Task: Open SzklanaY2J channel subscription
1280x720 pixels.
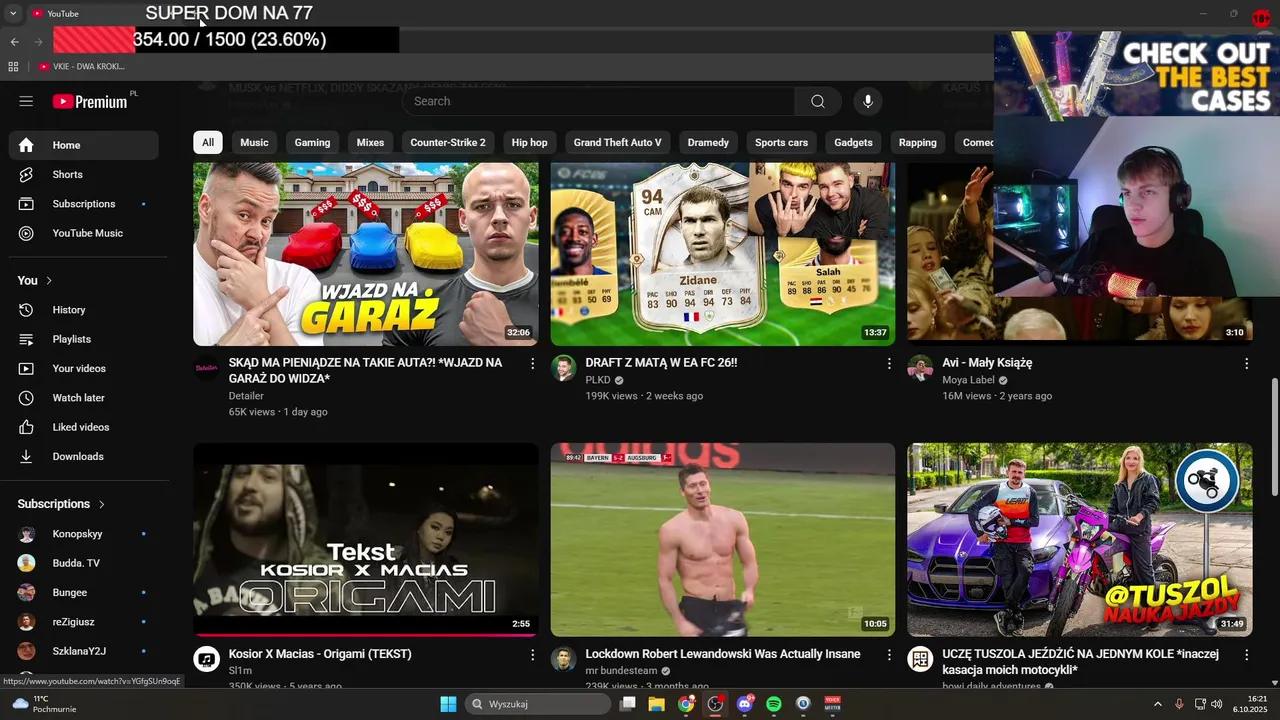Action: tap(84, 651)
